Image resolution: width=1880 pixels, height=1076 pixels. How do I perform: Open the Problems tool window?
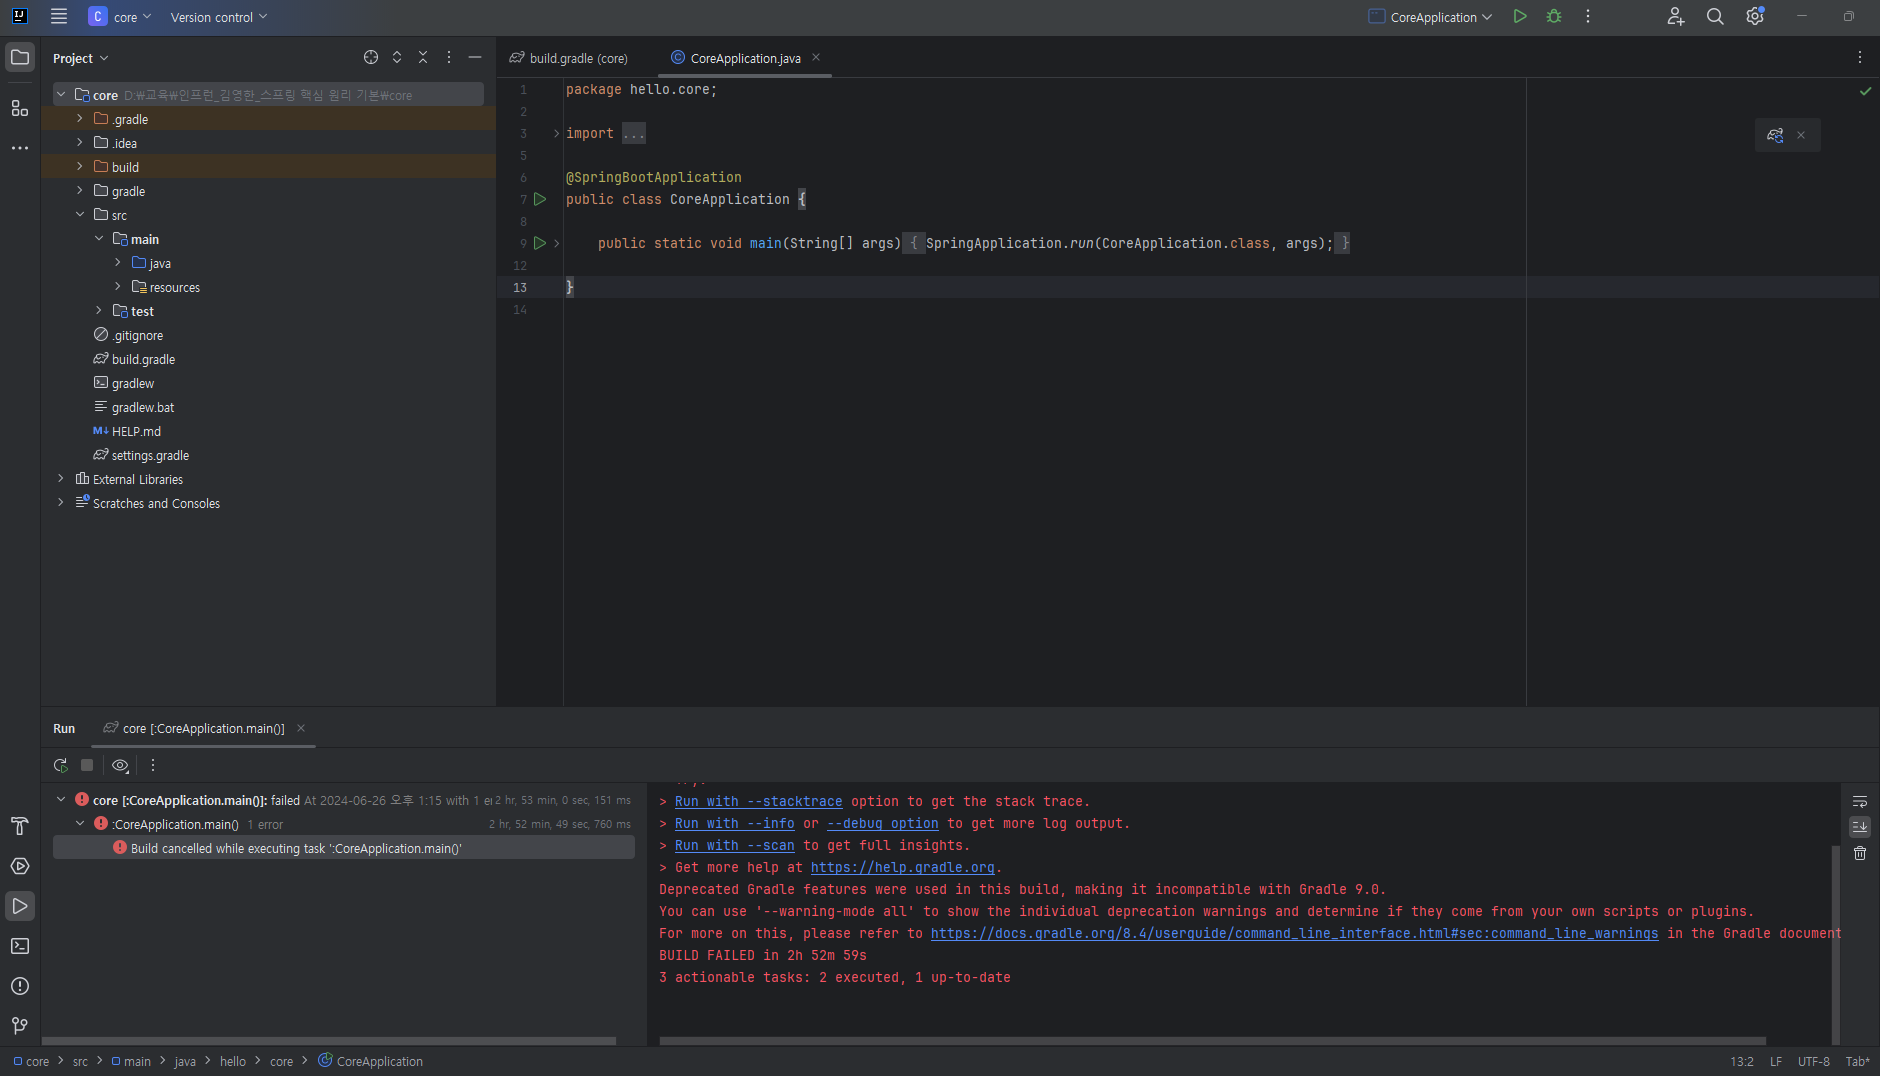click(x=20, y=986)
